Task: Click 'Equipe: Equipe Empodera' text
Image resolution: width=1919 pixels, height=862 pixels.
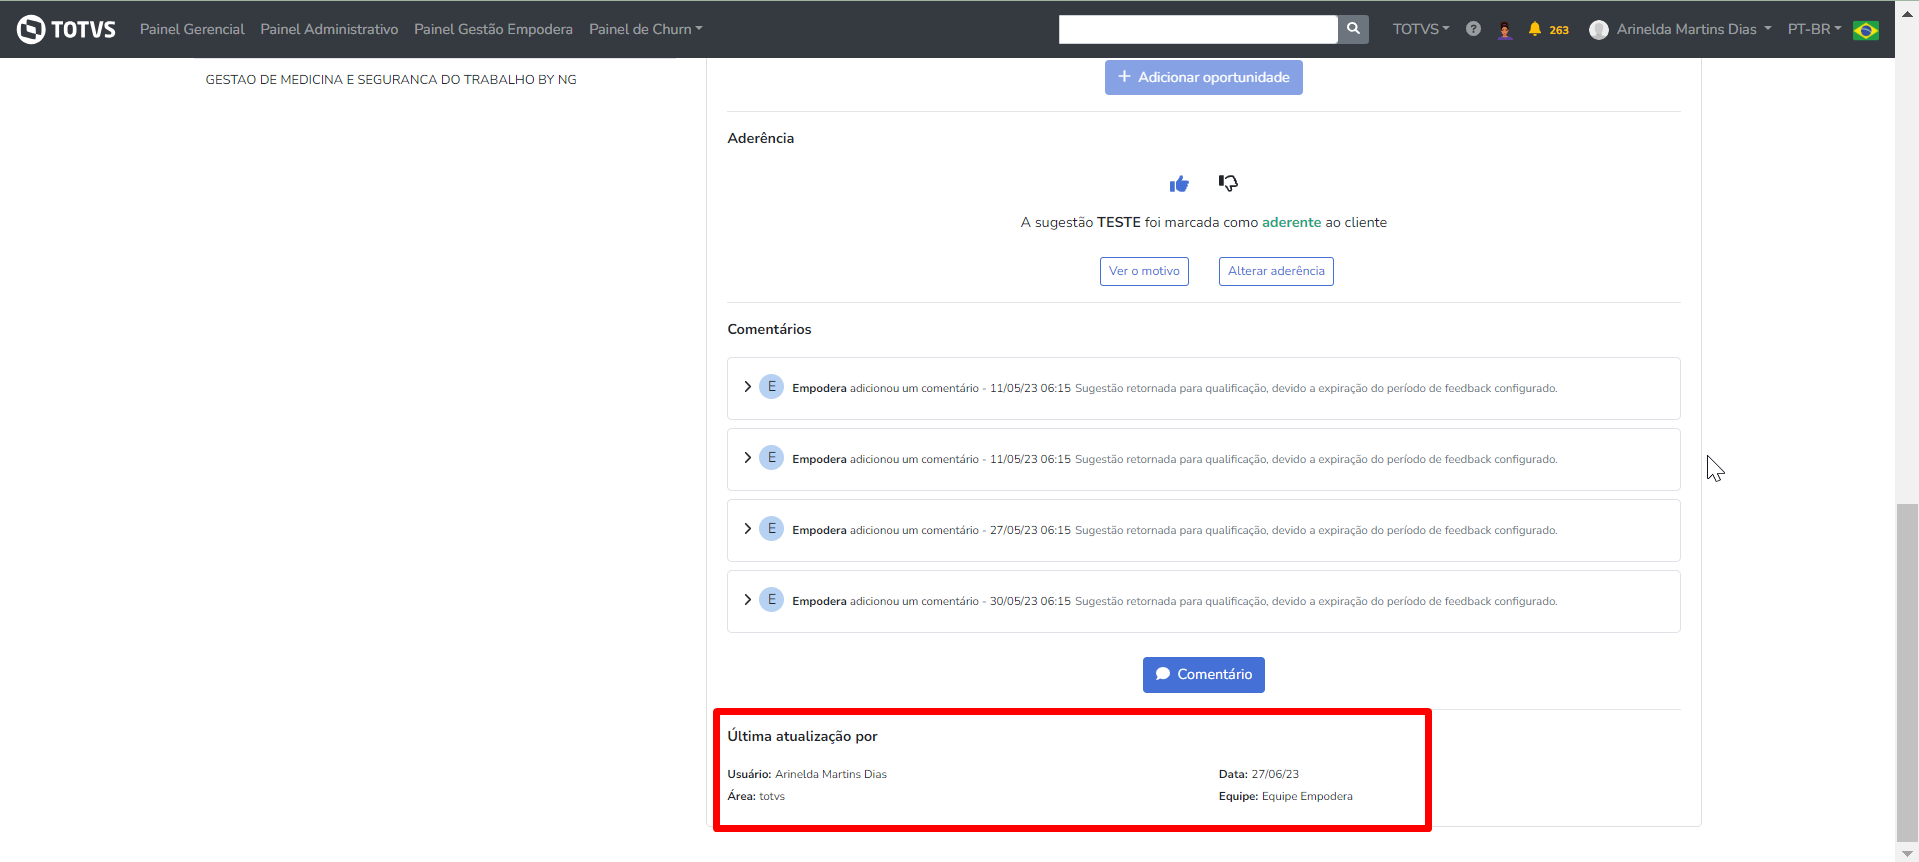Action: coord(1285,796)
